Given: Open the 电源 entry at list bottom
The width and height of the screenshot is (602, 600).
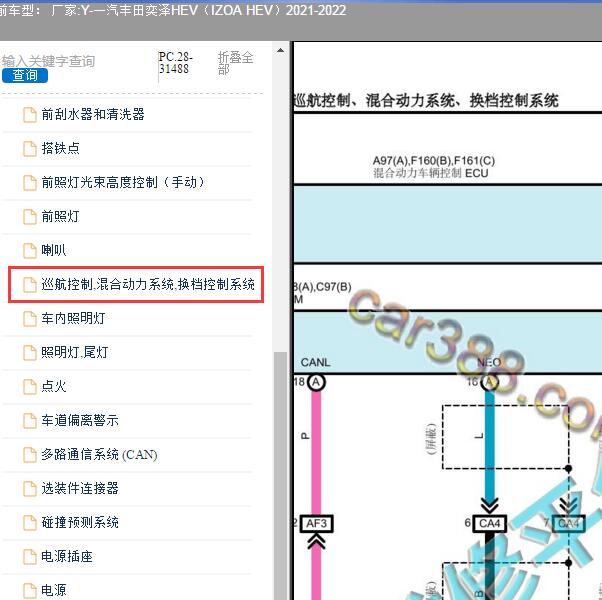Looking at the screenshot, I should (54, 590).
